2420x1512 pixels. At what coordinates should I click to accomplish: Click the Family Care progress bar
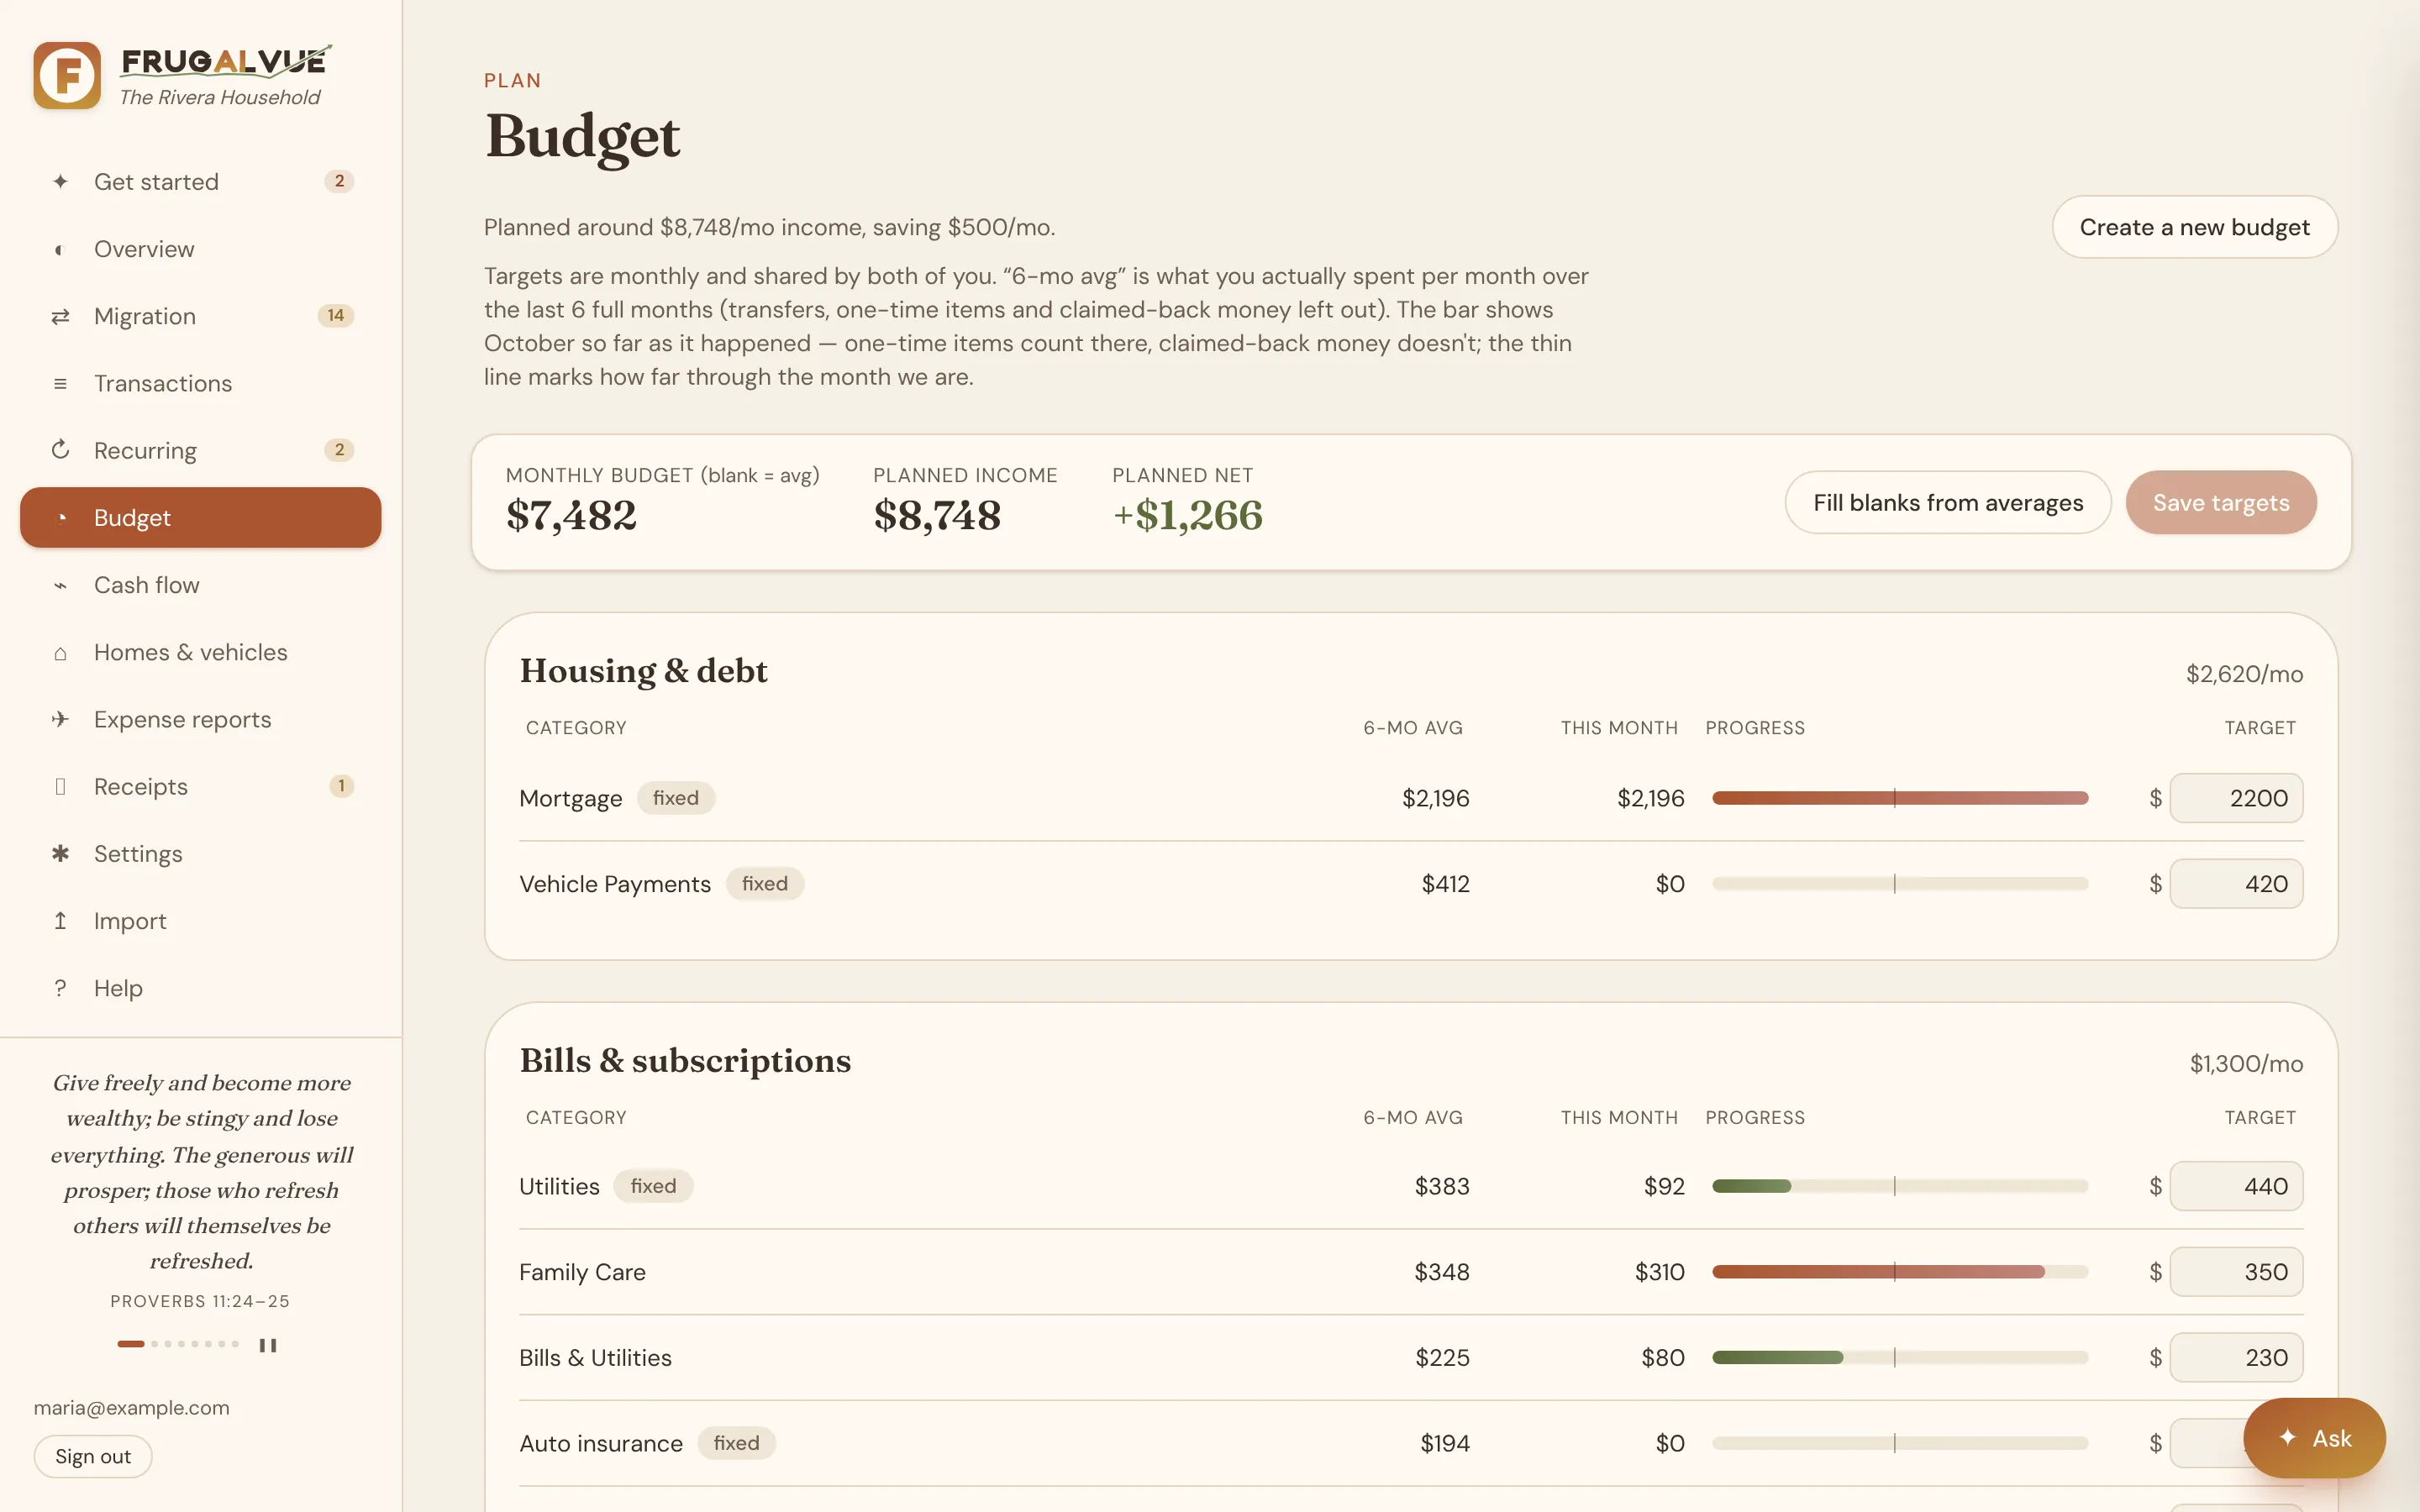(x=1899, y=1272)
